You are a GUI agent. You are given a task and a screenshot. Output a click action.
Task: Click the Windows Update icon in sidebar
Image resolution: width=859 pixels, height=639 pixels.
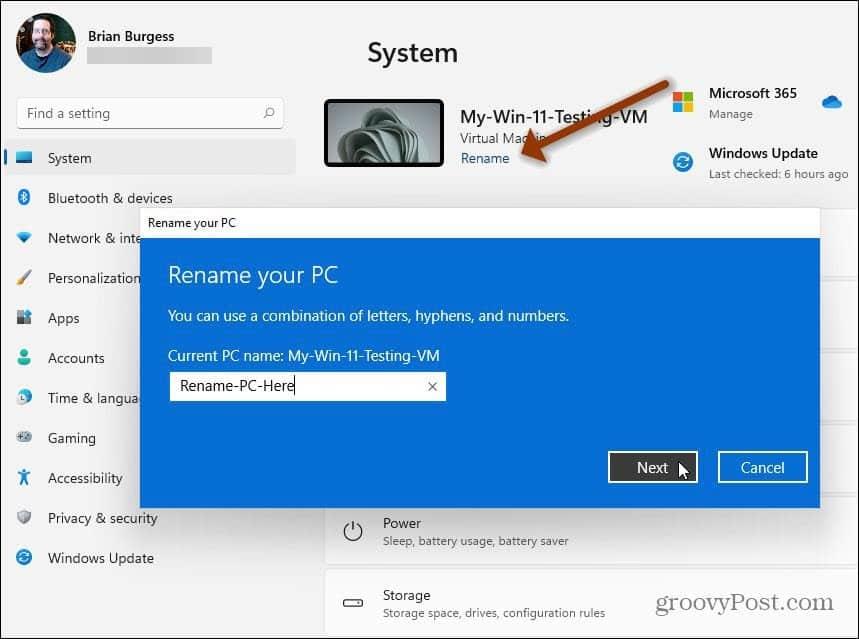[24, 557]
